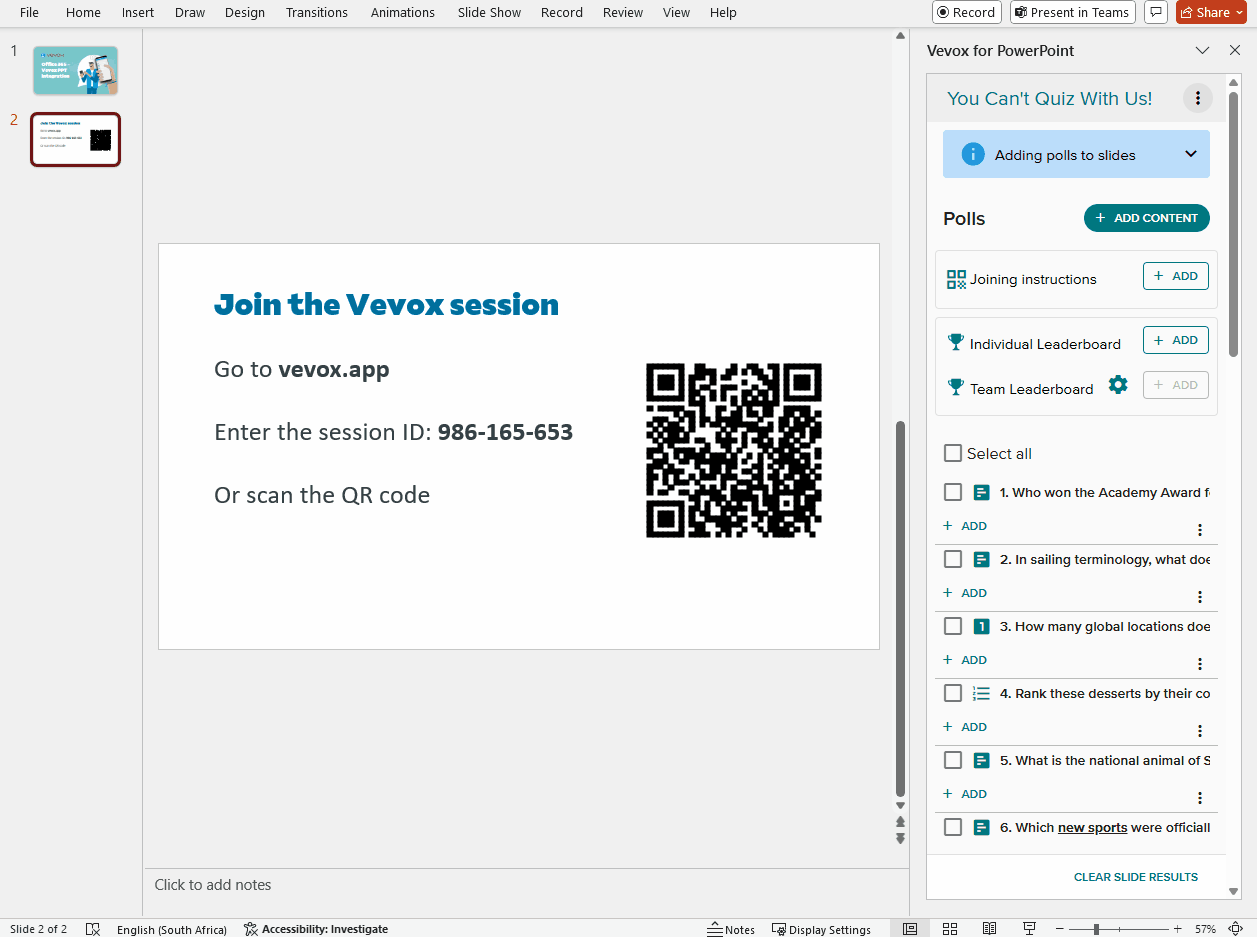Click the Individual Leaderboard trophy icon
The width and height of the screenshot is (1257, 937).
pyautogui.click(x=956, y=343)
